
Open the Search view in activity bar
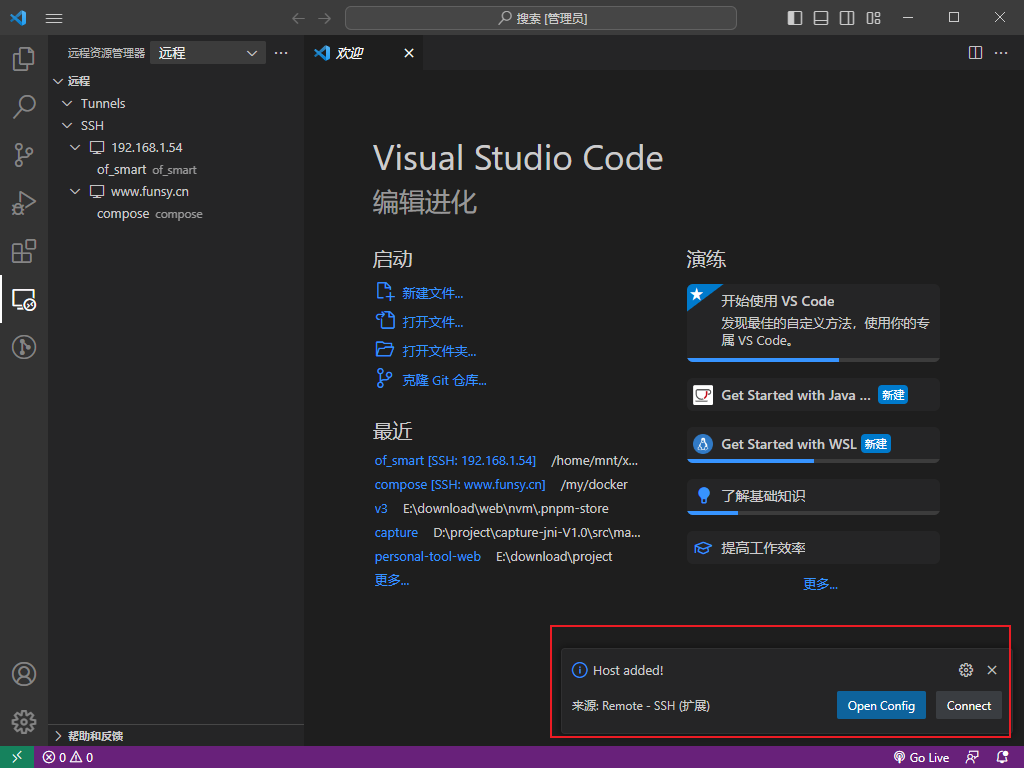(24, 106)
